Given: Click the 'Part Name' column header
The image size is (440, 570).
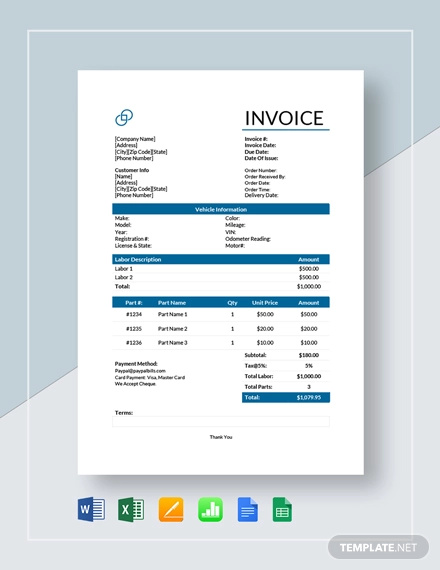Looking at the screenshot, I should (x=172, y=302).
